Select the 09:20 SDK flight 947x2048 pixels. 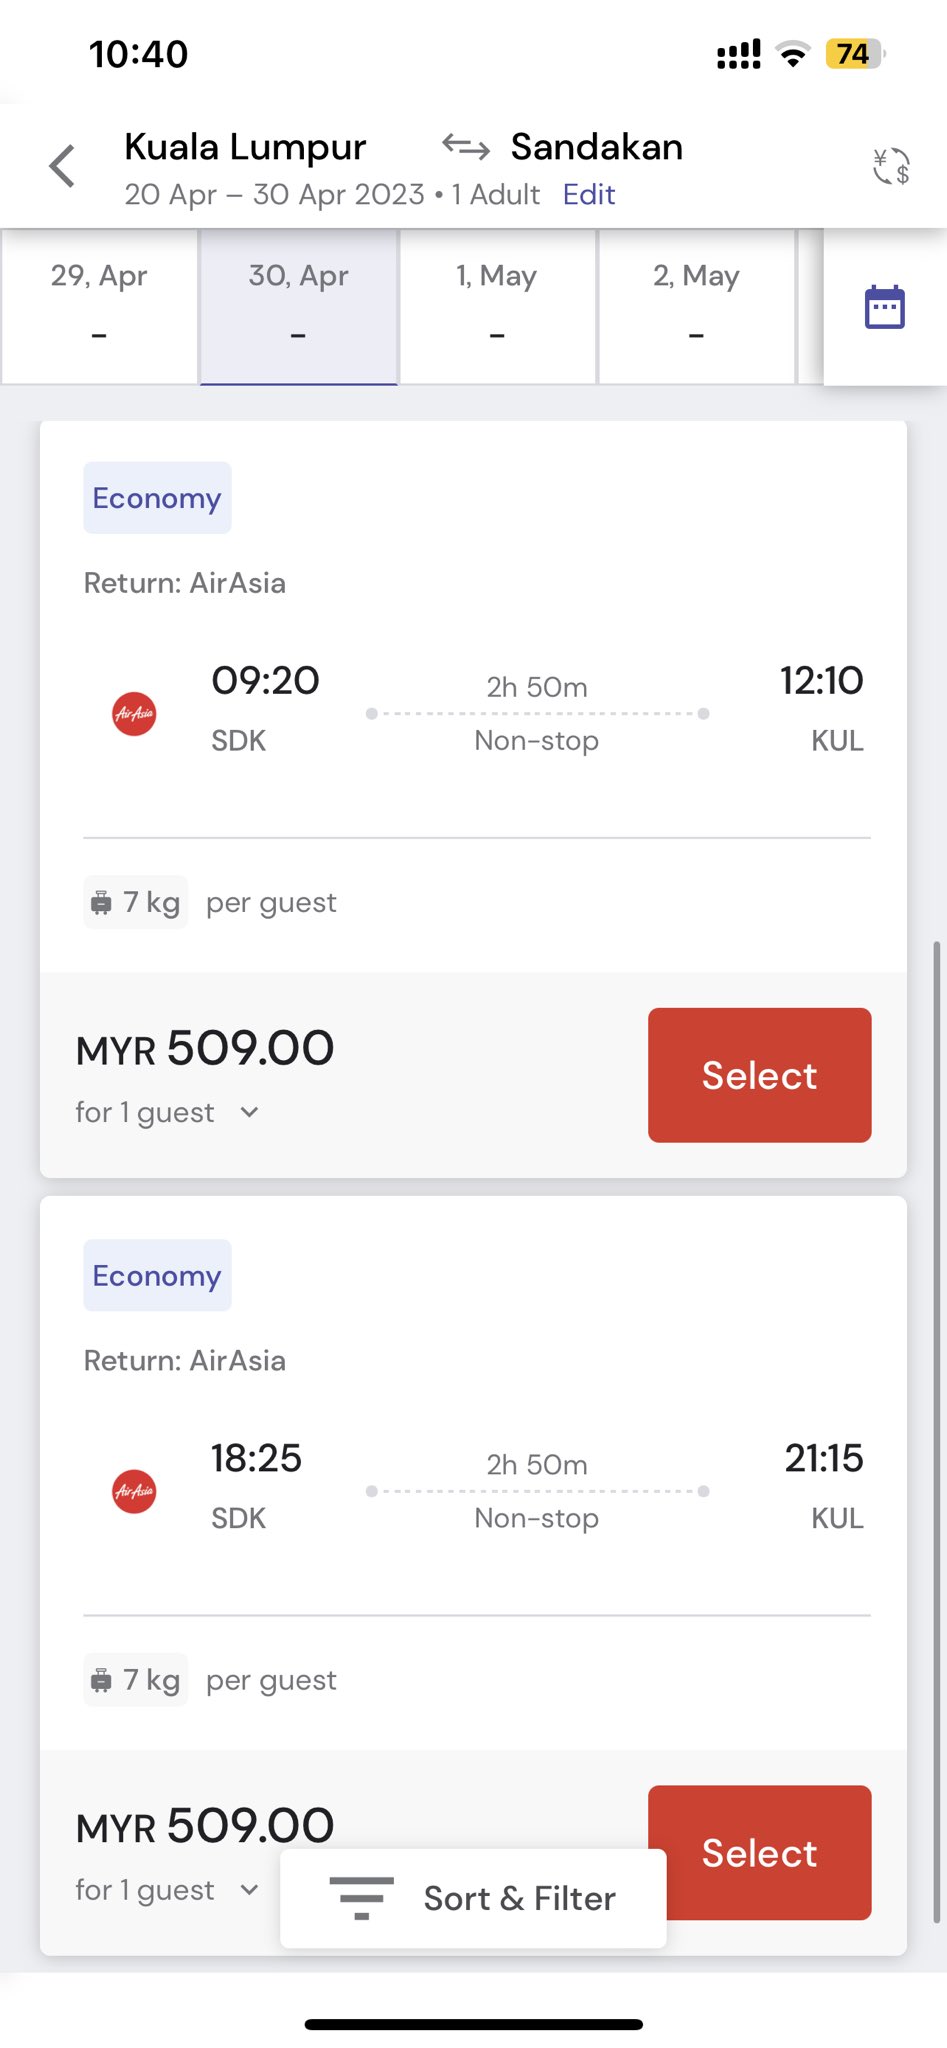759,1075
